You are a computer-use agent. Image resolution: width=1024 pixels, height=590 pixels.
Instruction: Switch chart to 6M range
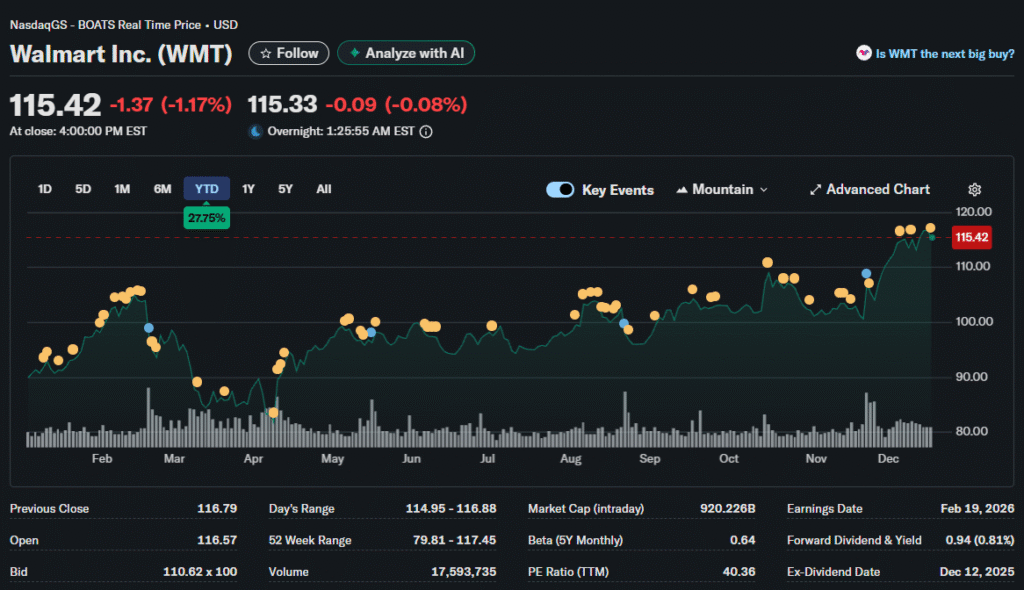click(x=162, y=189)
